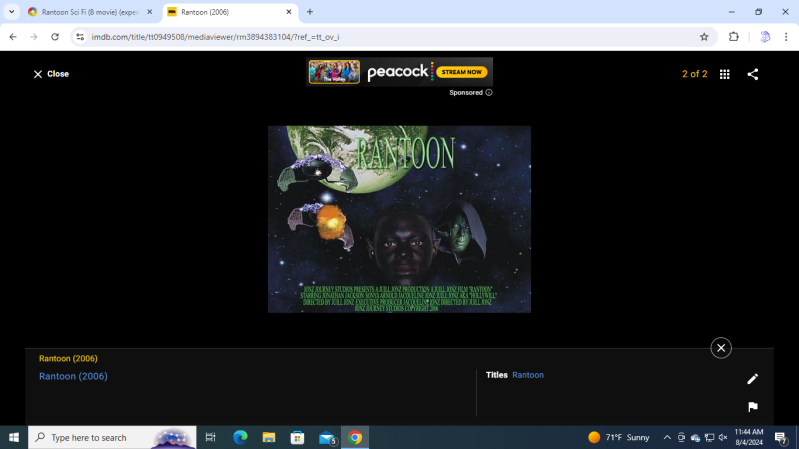
Task: Click the yellow Rantoon (2006) heading
Action: coord(68,359)
